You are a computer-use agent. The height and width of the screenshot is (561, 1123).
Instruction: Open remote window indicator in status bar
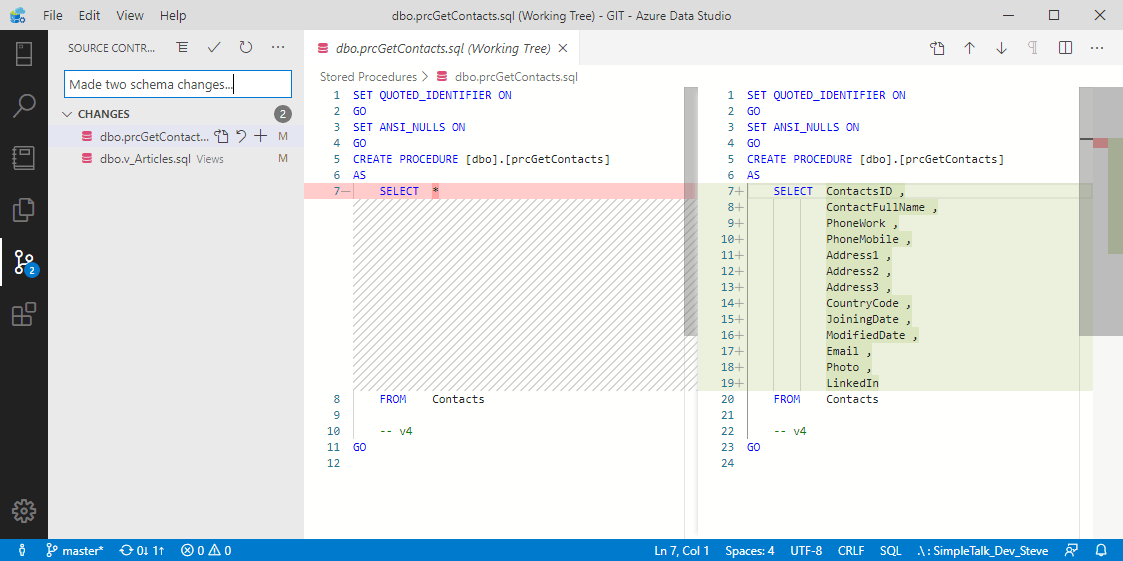point(22,550)
